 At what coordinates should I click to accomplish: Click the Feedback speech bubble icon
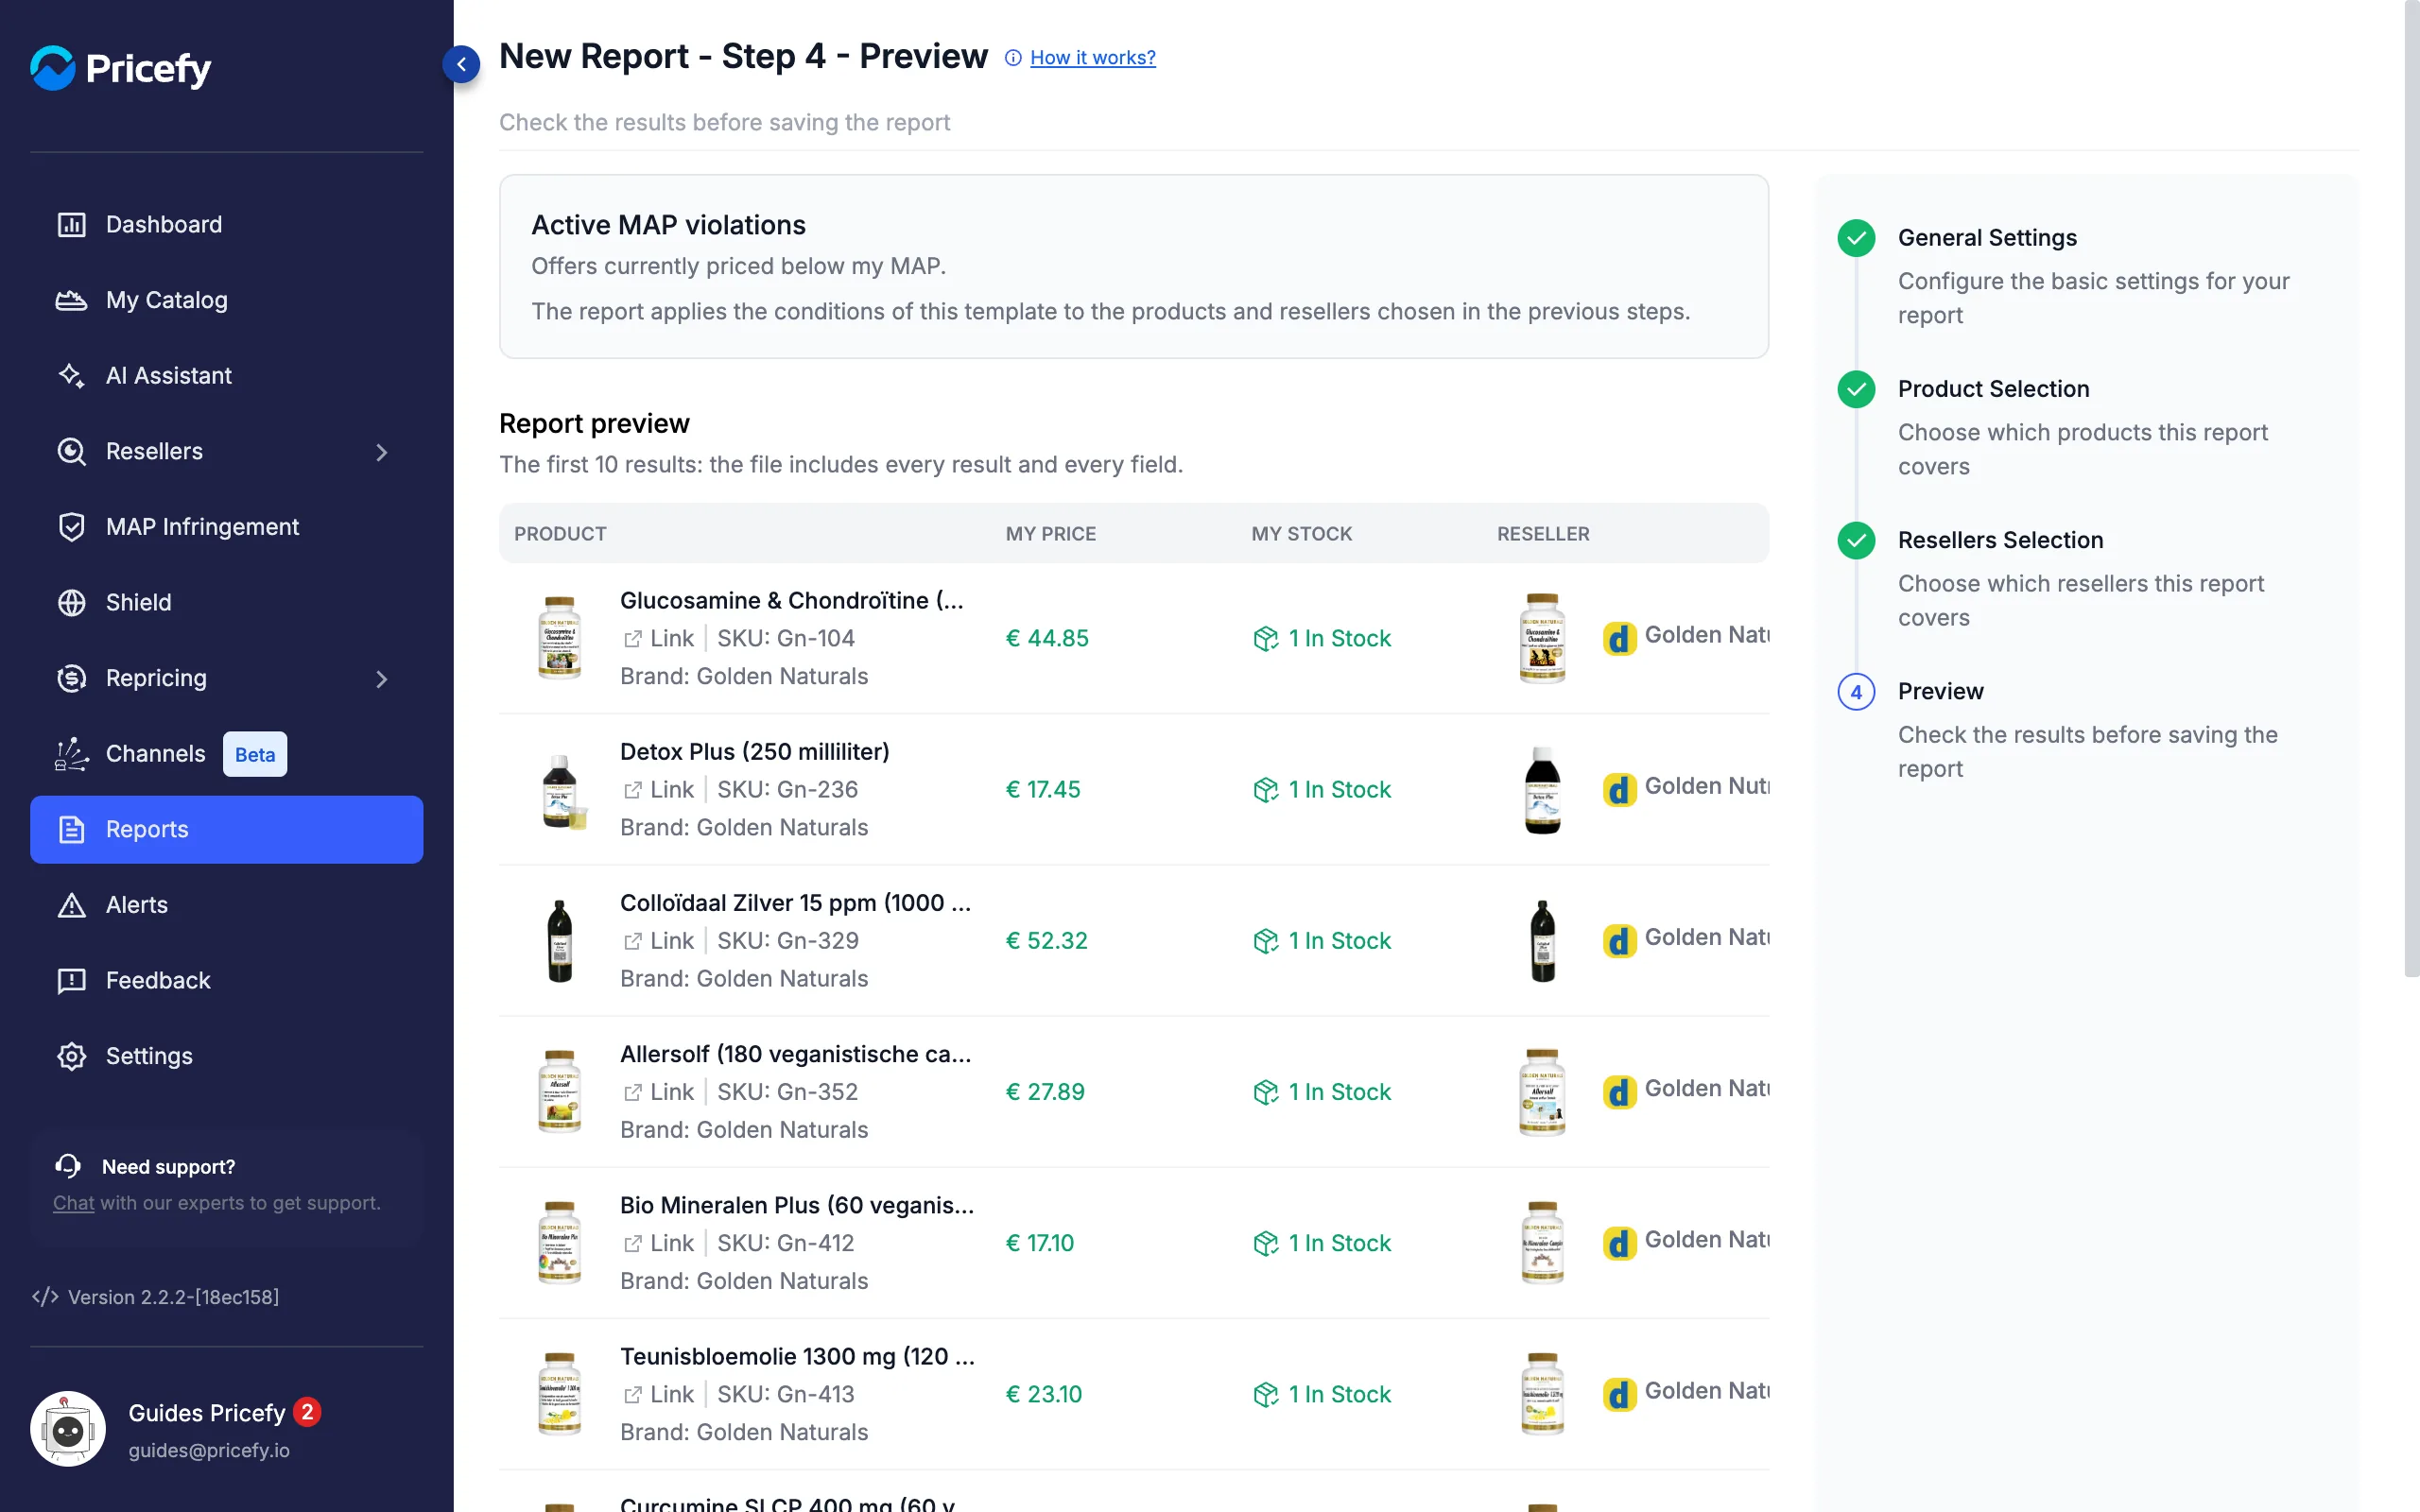point(71,981)
